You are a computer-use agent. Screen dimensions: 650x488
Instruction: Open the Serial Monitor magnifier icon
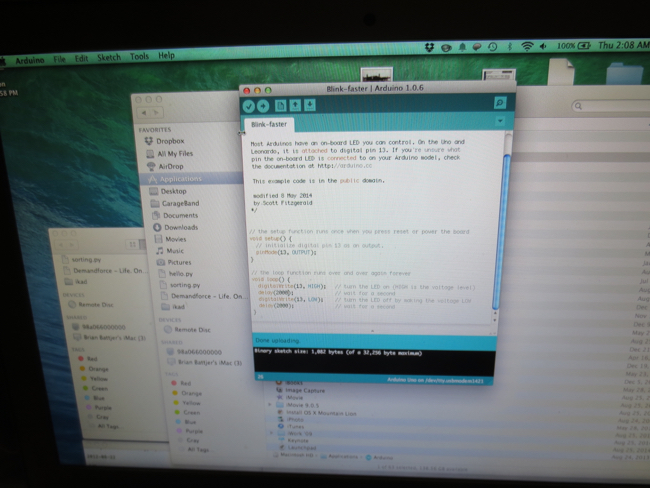[x=500, y=103]
